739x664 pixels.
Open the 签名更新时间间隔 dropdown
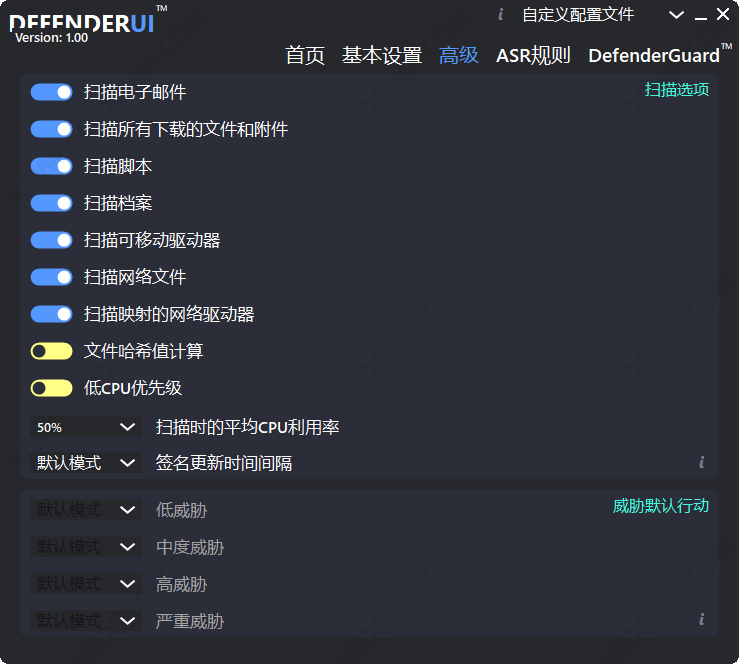coord(86,463)
